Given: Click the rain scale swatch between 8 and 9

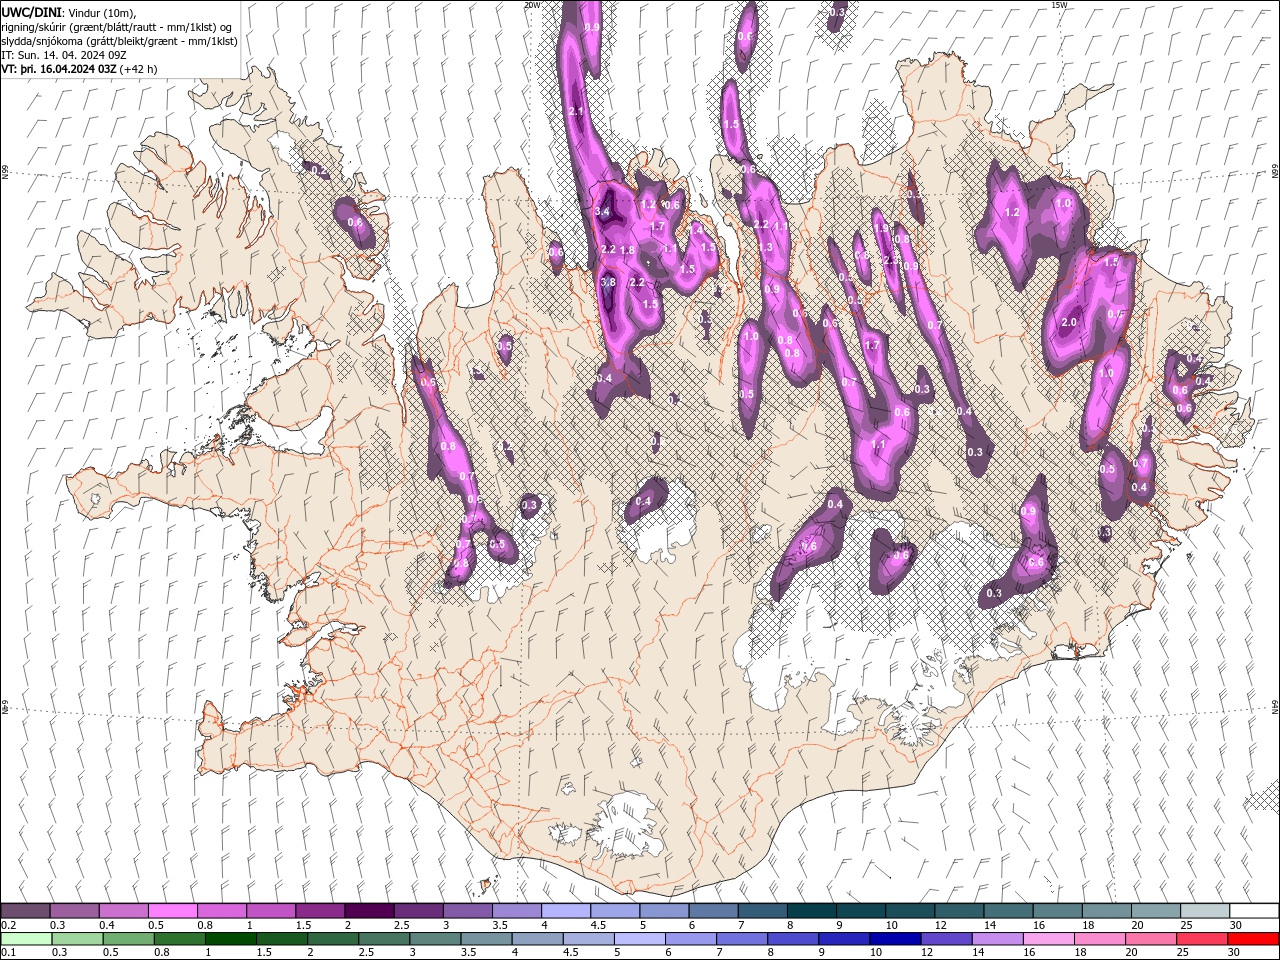Looking at the screenshot, I should [793, 939].
